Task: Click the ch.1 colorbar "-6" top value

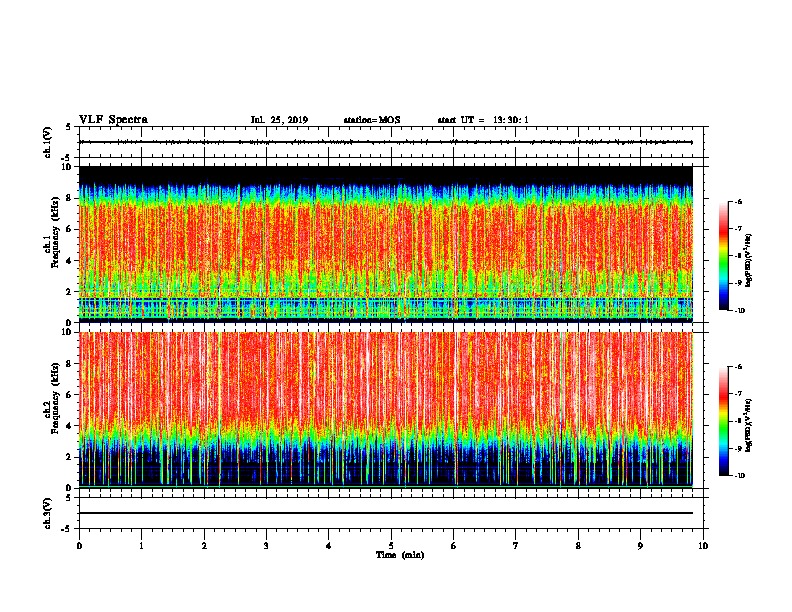Action: pos(739,201)
